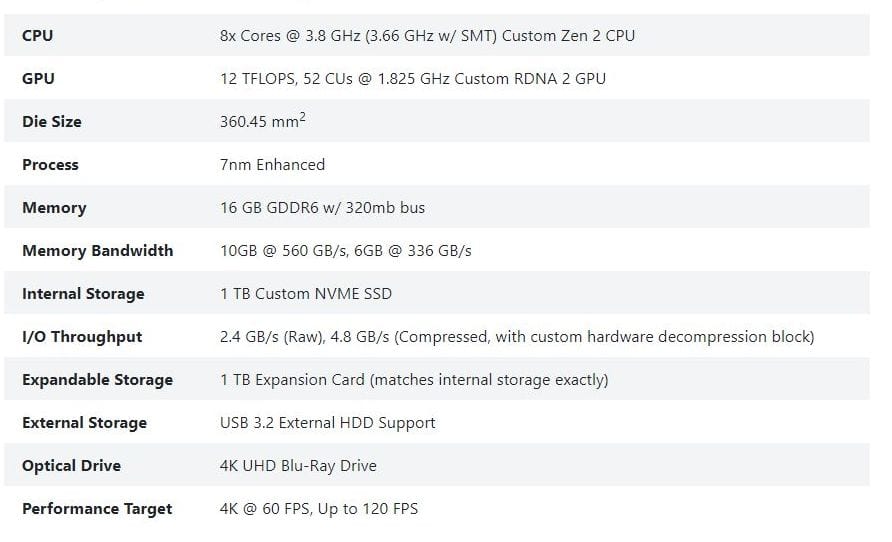
Task: Select the Internal Storage label
Action: (x=83, y=294)
